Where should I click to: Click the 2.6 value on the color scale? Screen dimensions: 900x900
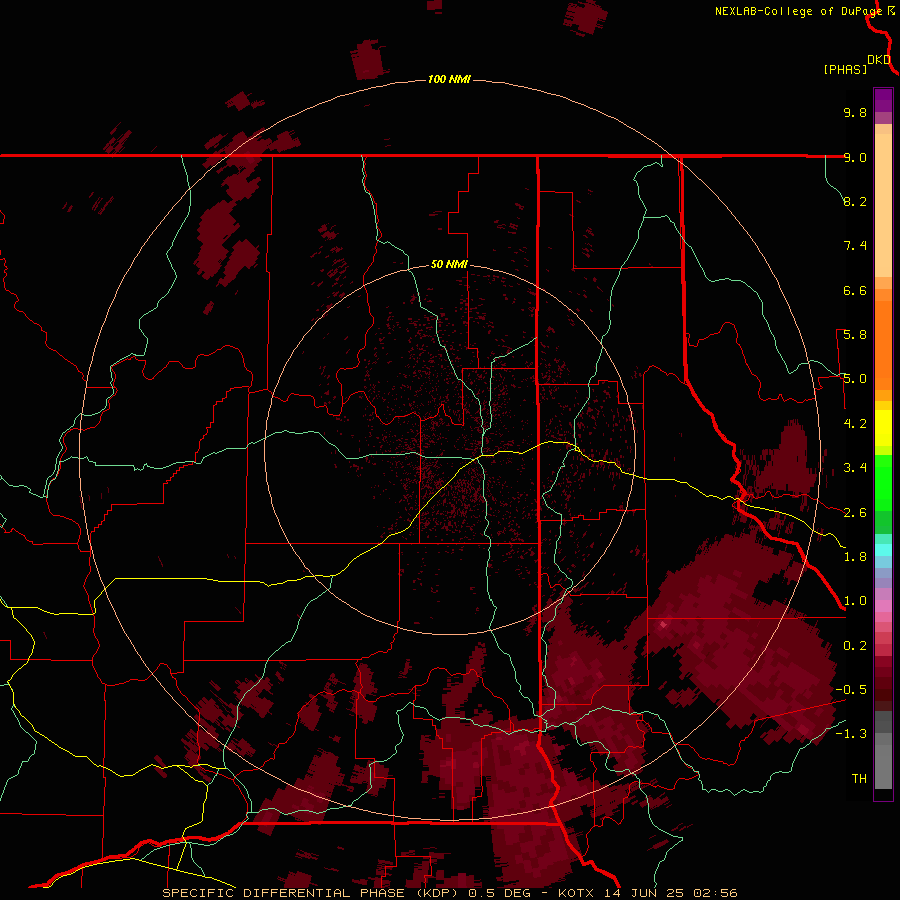(x=855, y=513)
